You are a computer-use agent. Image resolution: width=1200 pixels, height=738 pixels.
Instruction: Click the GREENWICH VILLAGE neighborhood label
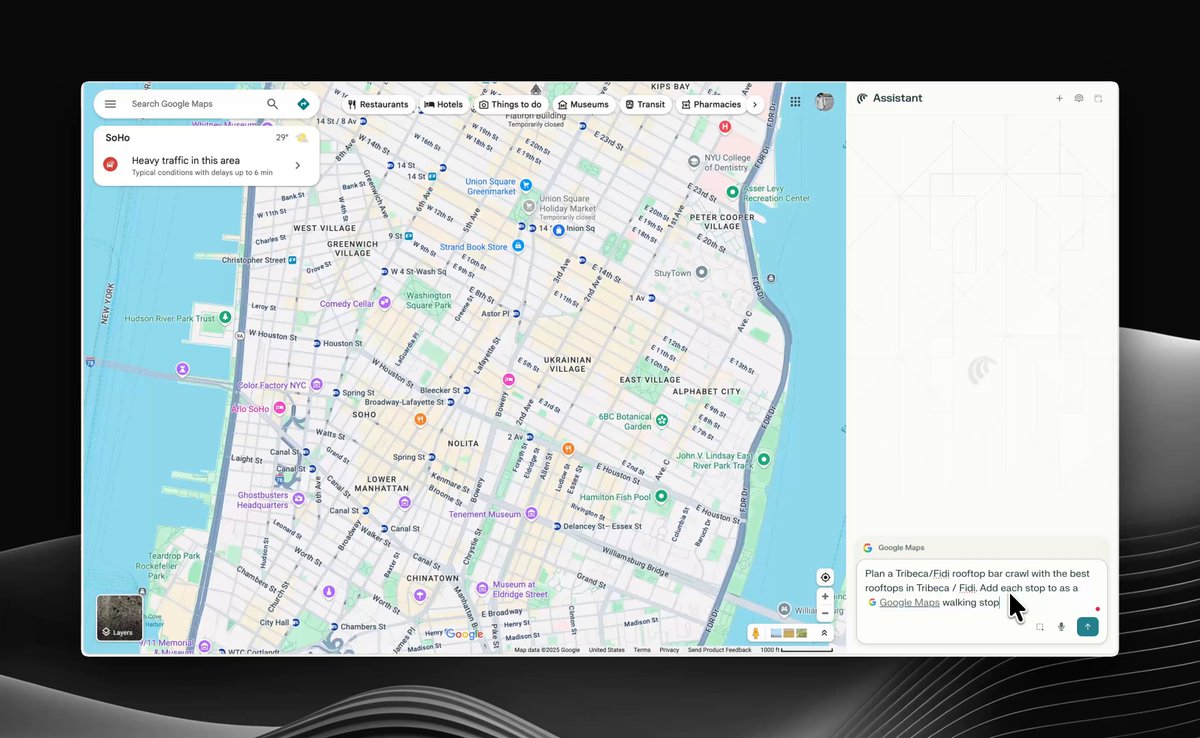tap(353, 248)
